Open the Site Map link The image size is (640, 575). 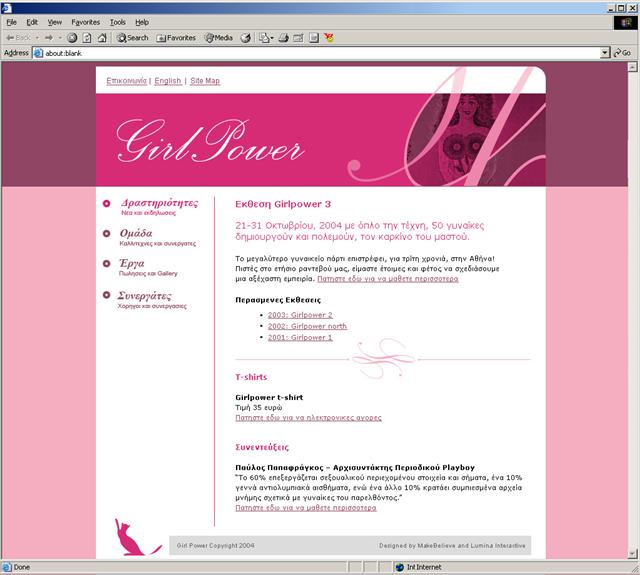click(205, 81)
